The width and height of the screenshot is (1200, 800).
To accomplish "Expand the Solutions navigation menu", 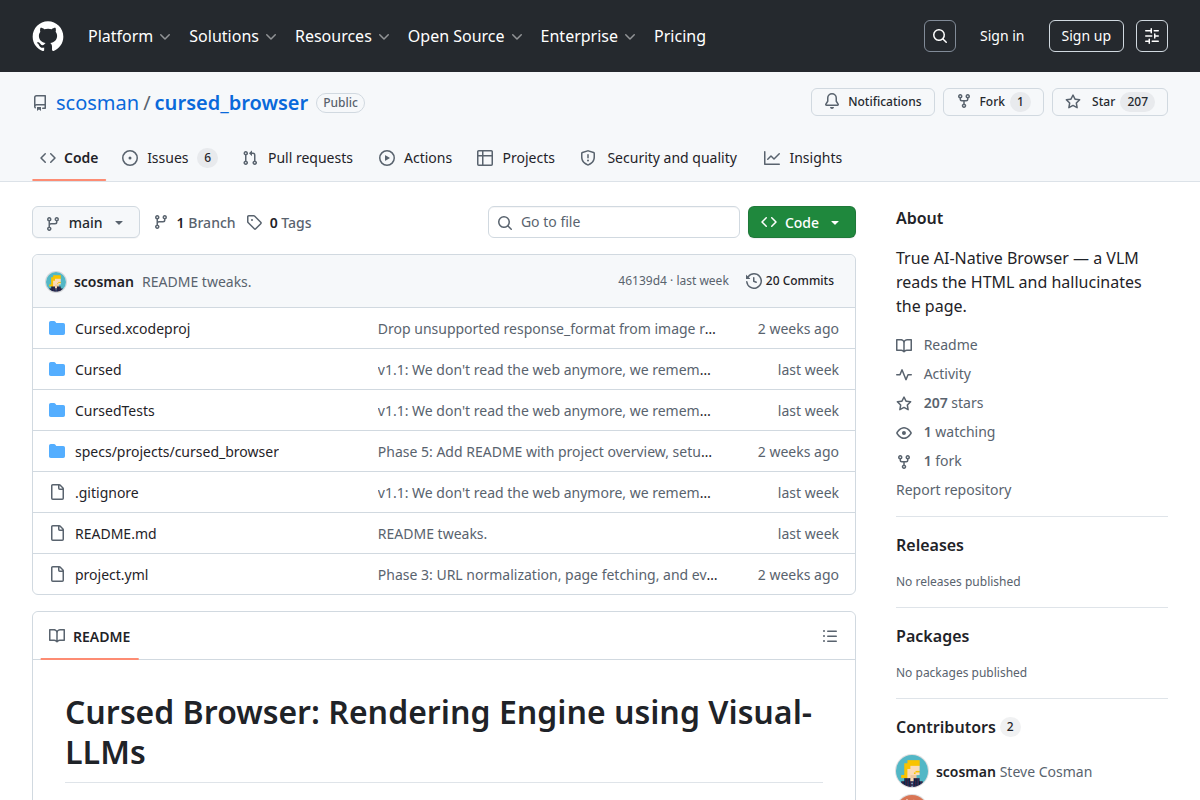I will click(x=232, y=36).
